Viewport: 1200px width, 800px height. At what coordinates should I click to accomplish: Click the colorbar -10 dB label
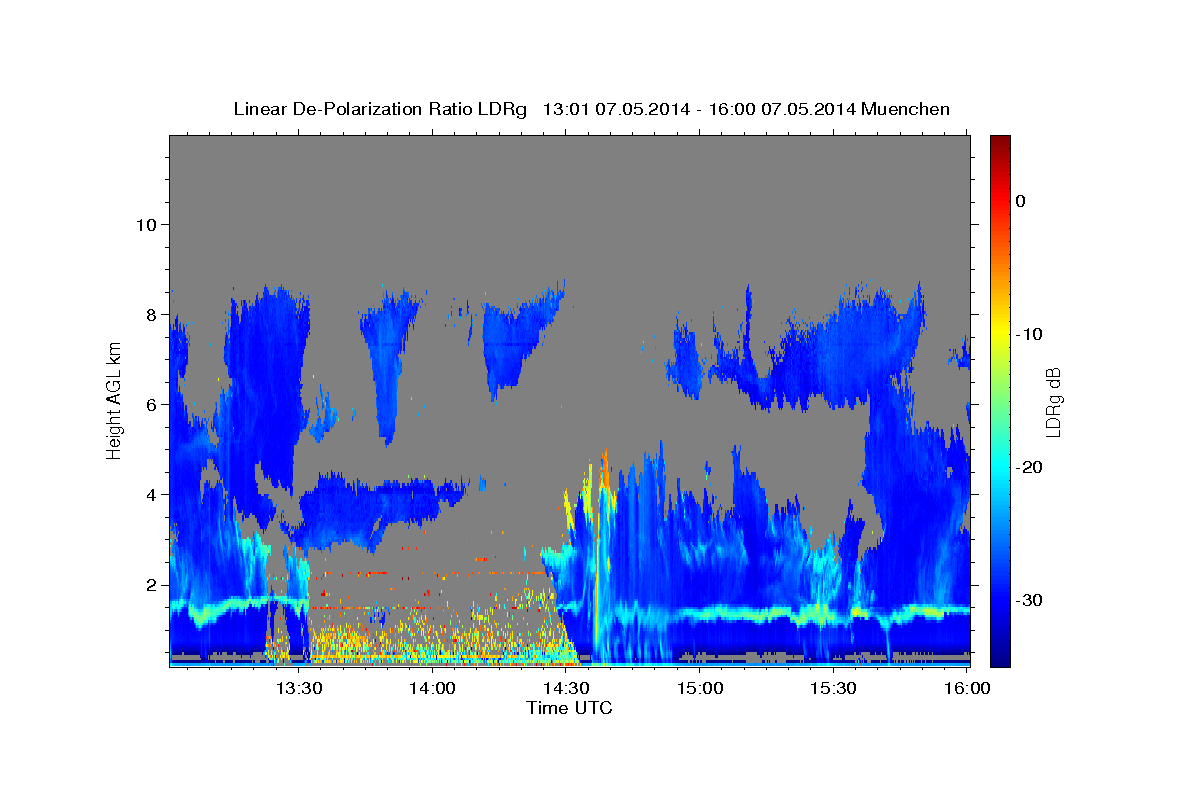(x=1029, y=334)
